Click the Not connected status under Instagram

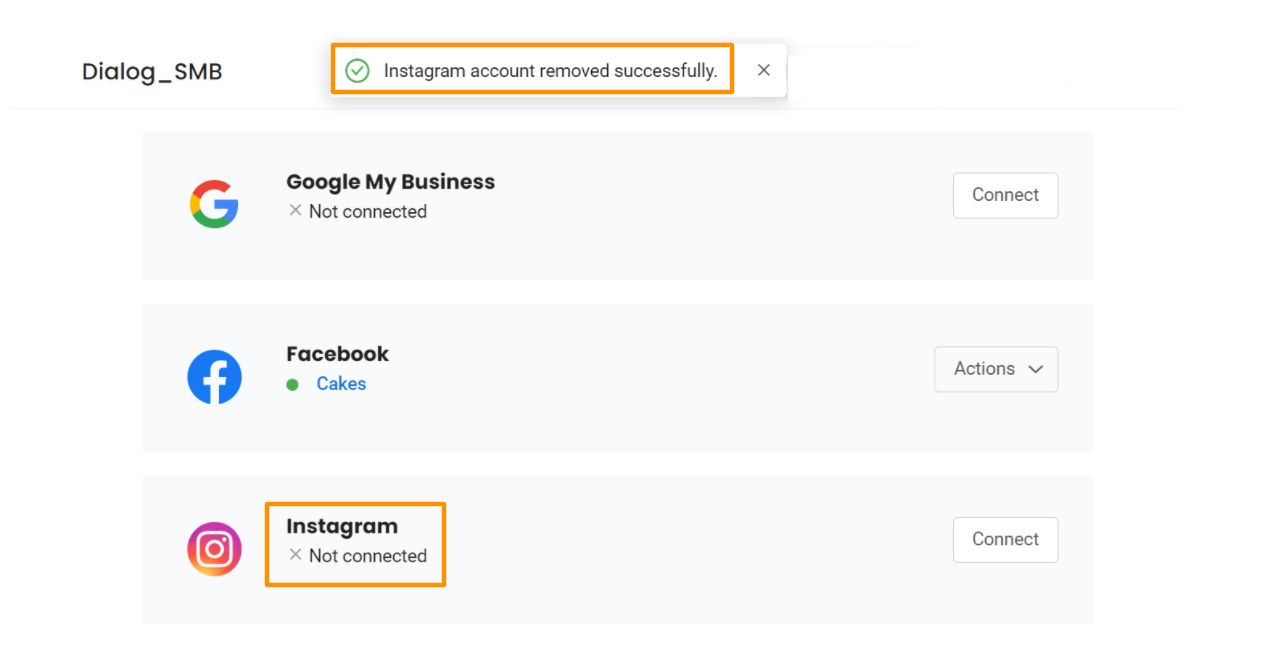367,556
